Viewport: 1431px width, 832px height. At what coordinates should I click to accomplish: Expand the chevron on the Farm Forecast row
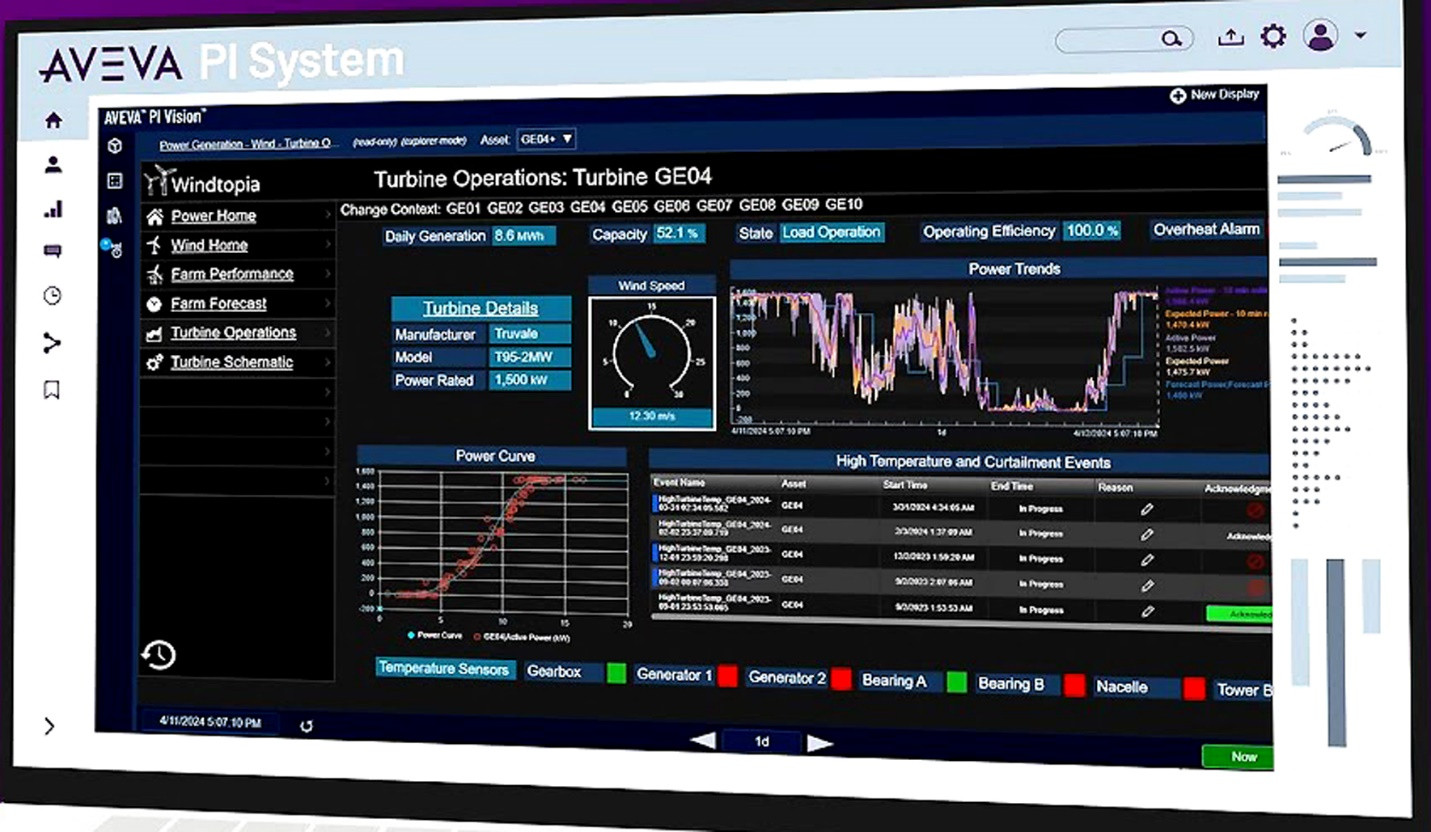[327, 303]
